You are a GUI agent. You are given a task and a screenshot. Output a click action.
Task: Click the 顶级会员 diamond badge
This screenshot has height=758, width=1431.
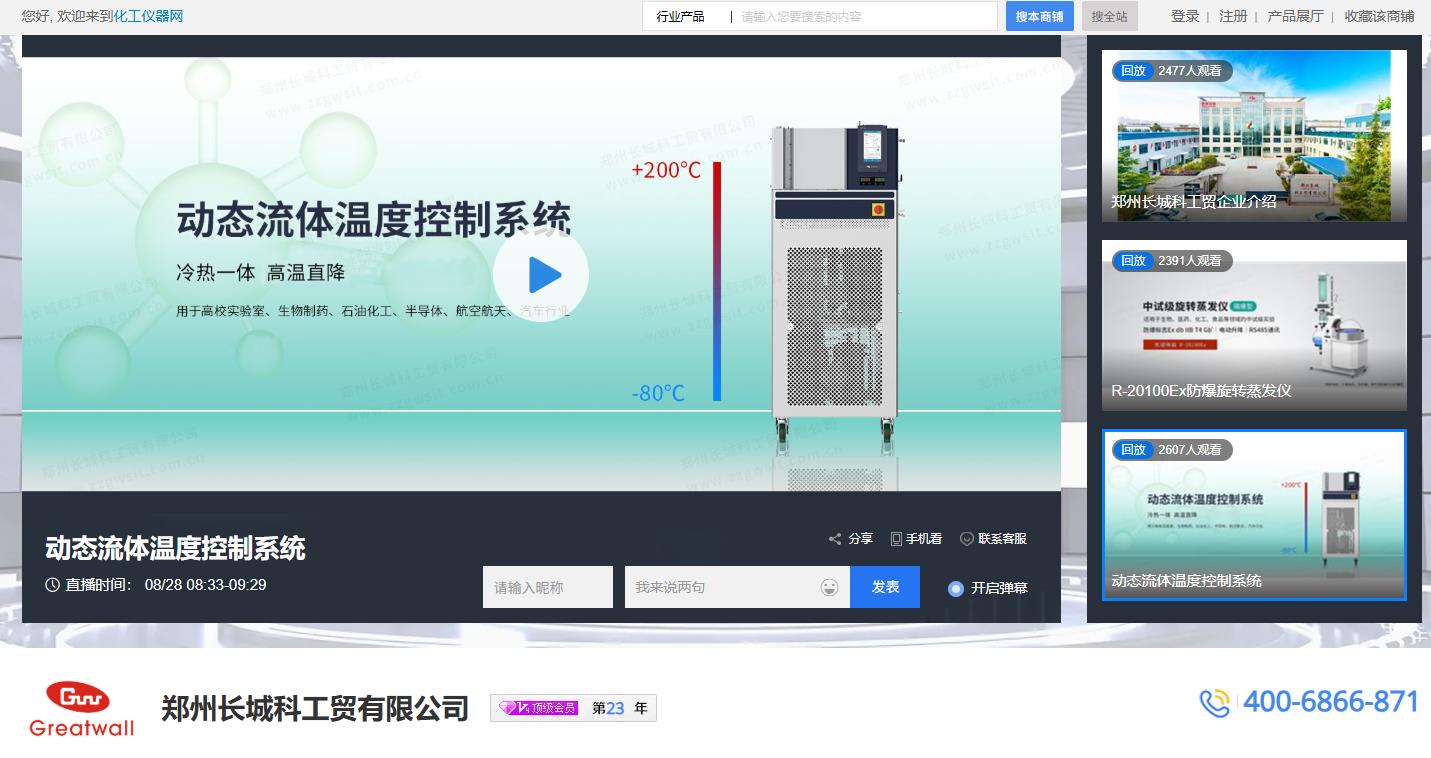(538, 708)
